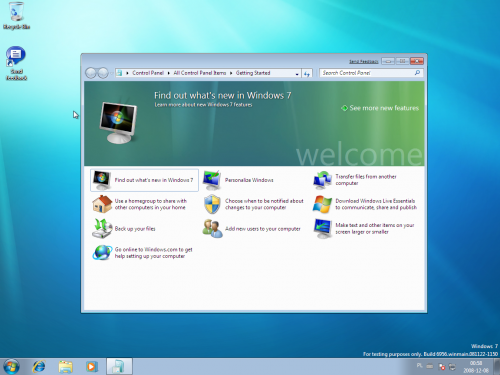Open the Send Feedback desktop shortcut
500x375 pixels.
coord(16,63)
